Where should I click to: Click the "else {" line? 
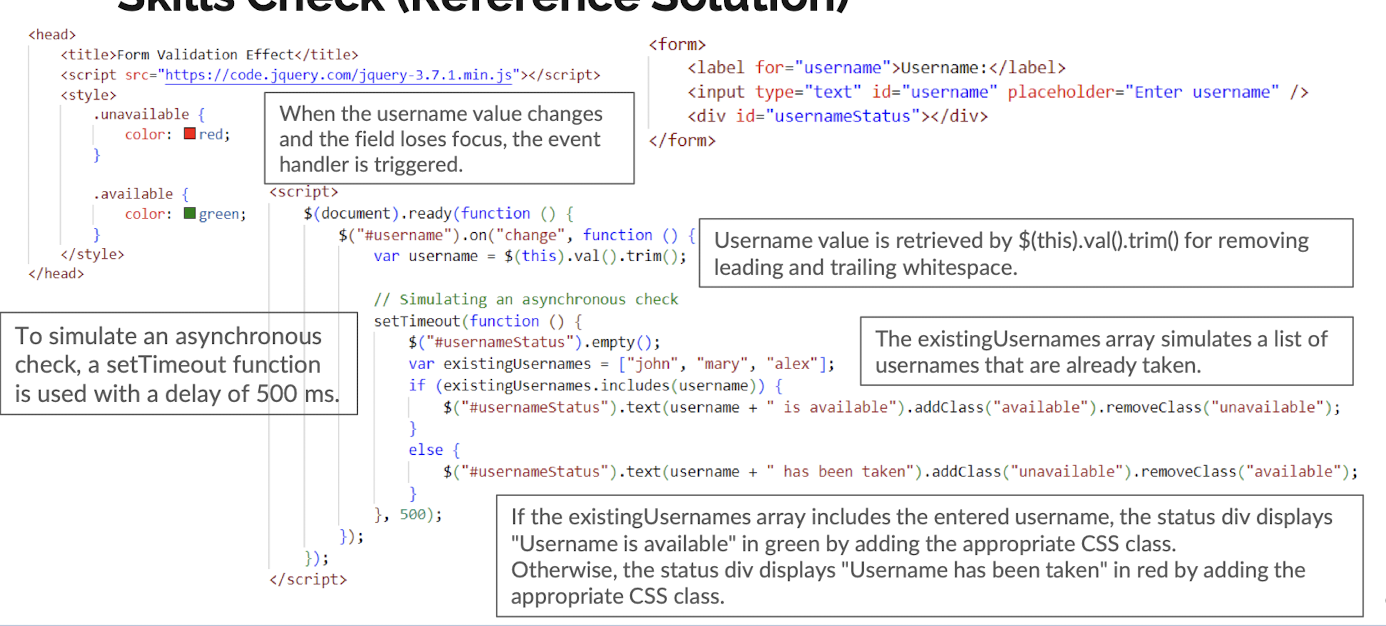pos(433,450)
